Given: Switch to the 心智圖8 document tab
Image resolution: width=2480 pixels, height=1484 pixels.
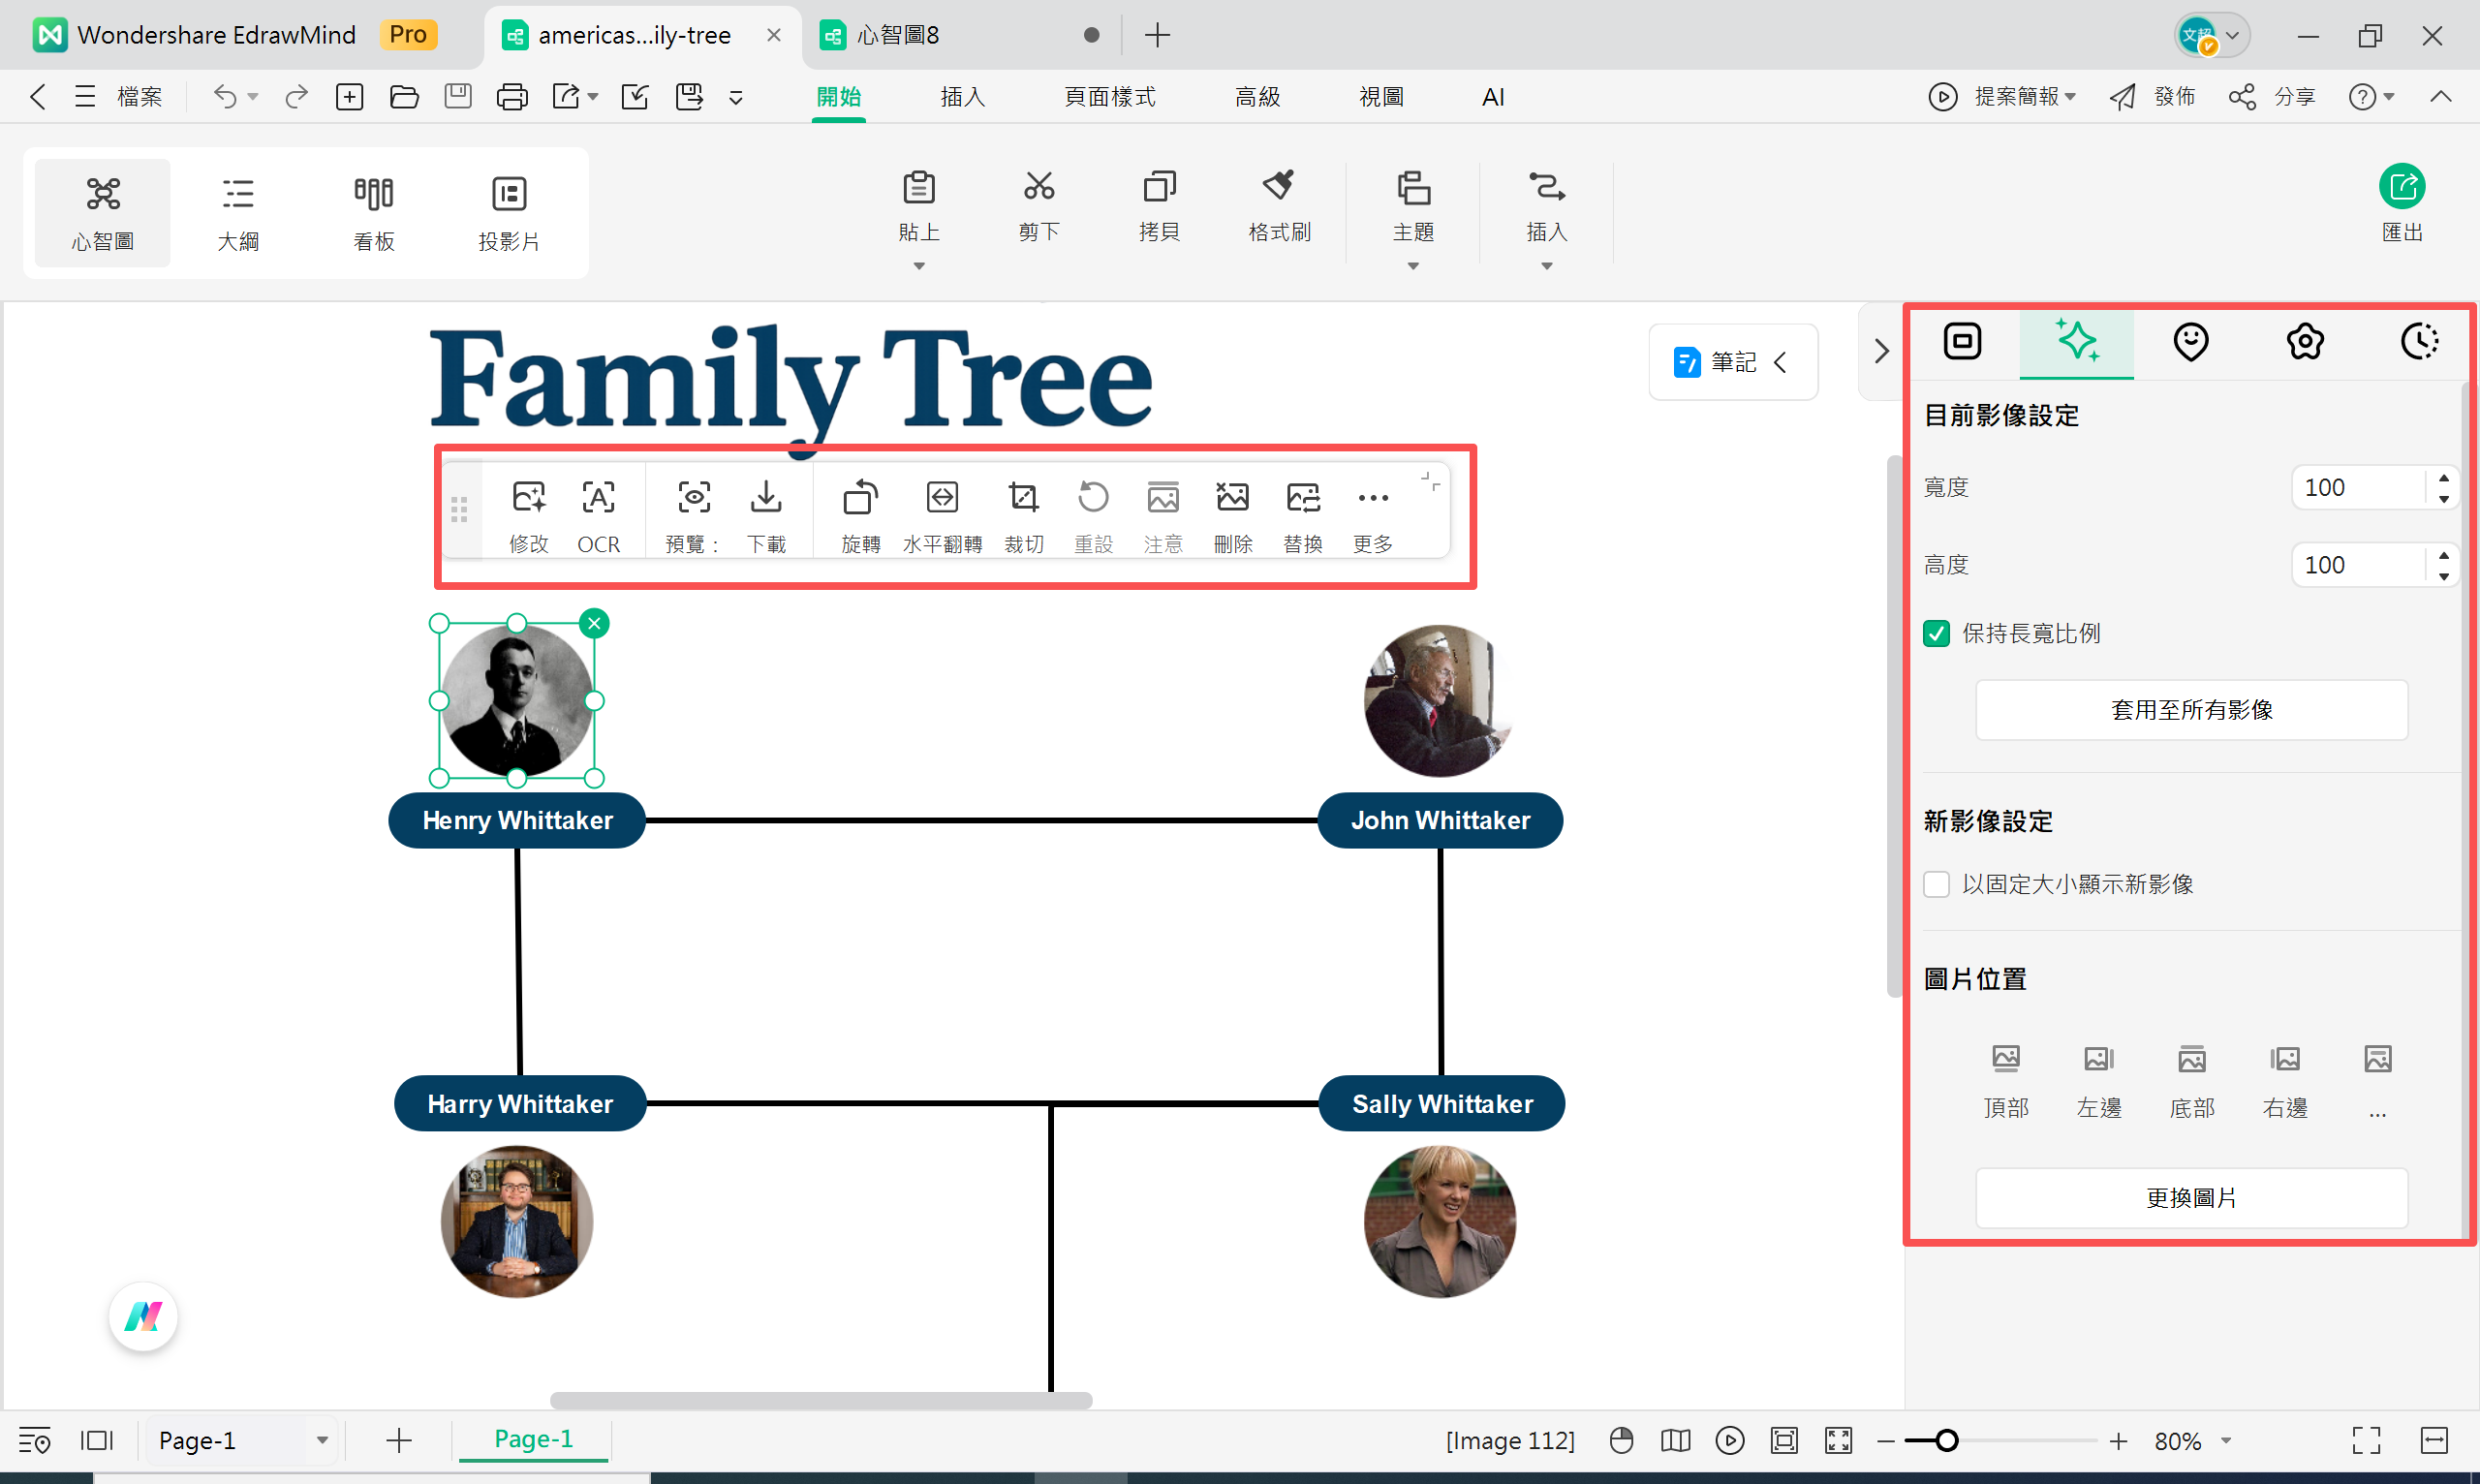Looking at the screenshot, I should [898, 35].
